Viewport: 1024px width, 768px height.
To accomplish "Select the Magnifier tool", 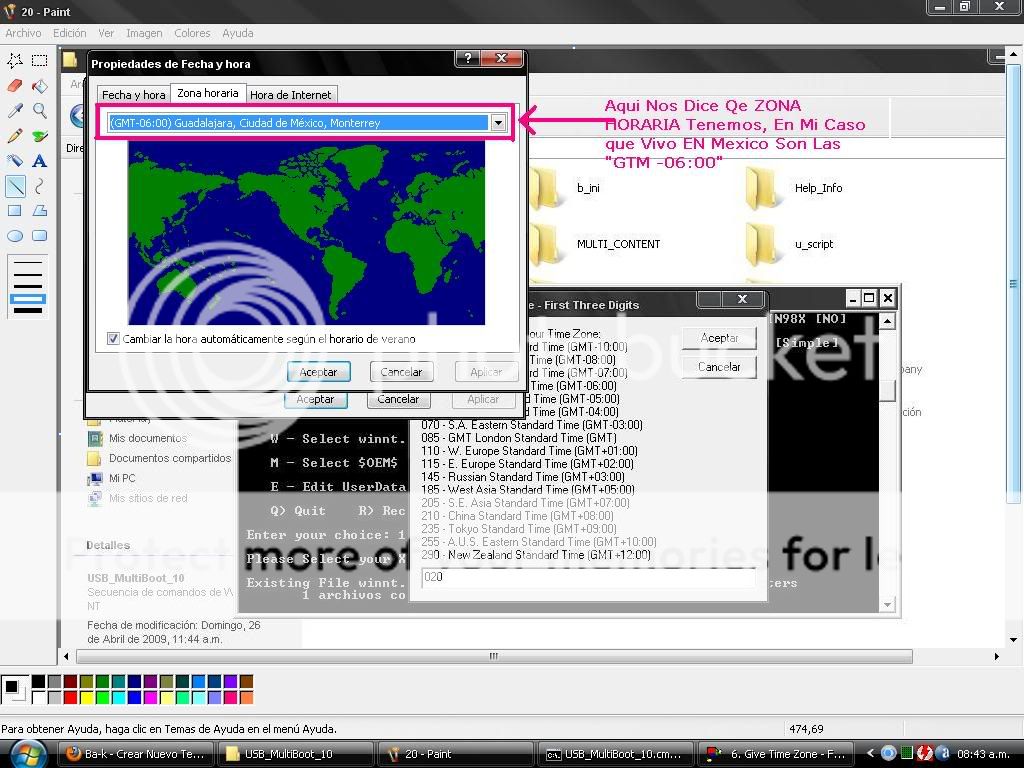I will [40, 110].
